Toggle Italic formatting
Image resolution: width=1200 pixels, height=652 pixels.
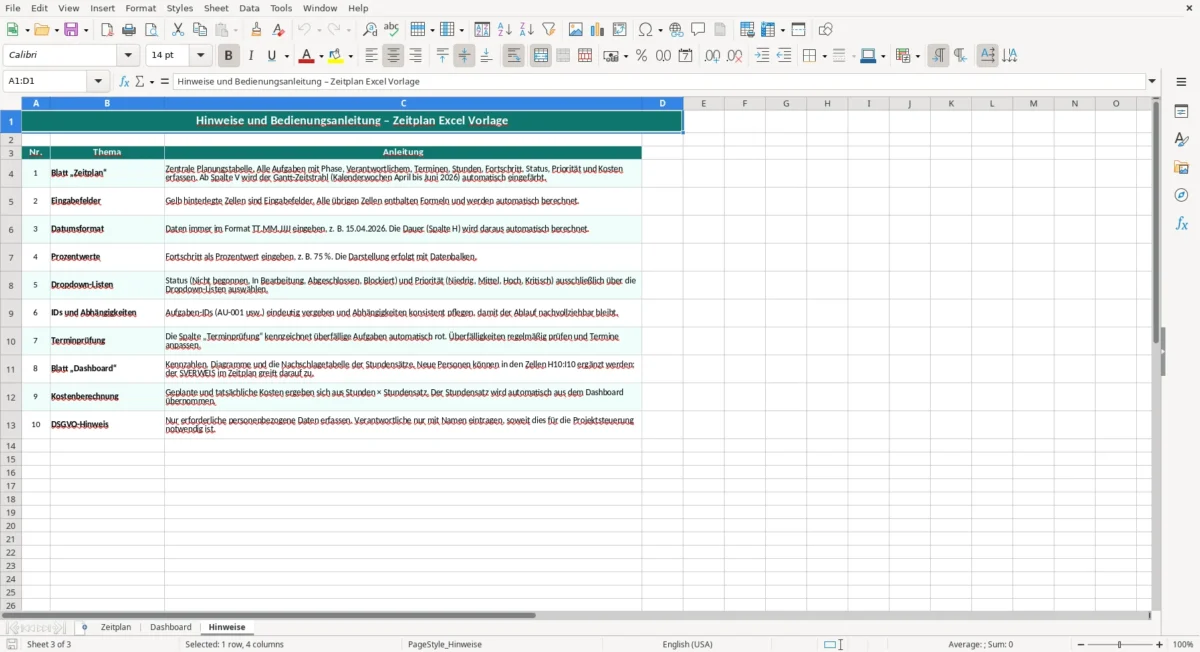[251, 56]
